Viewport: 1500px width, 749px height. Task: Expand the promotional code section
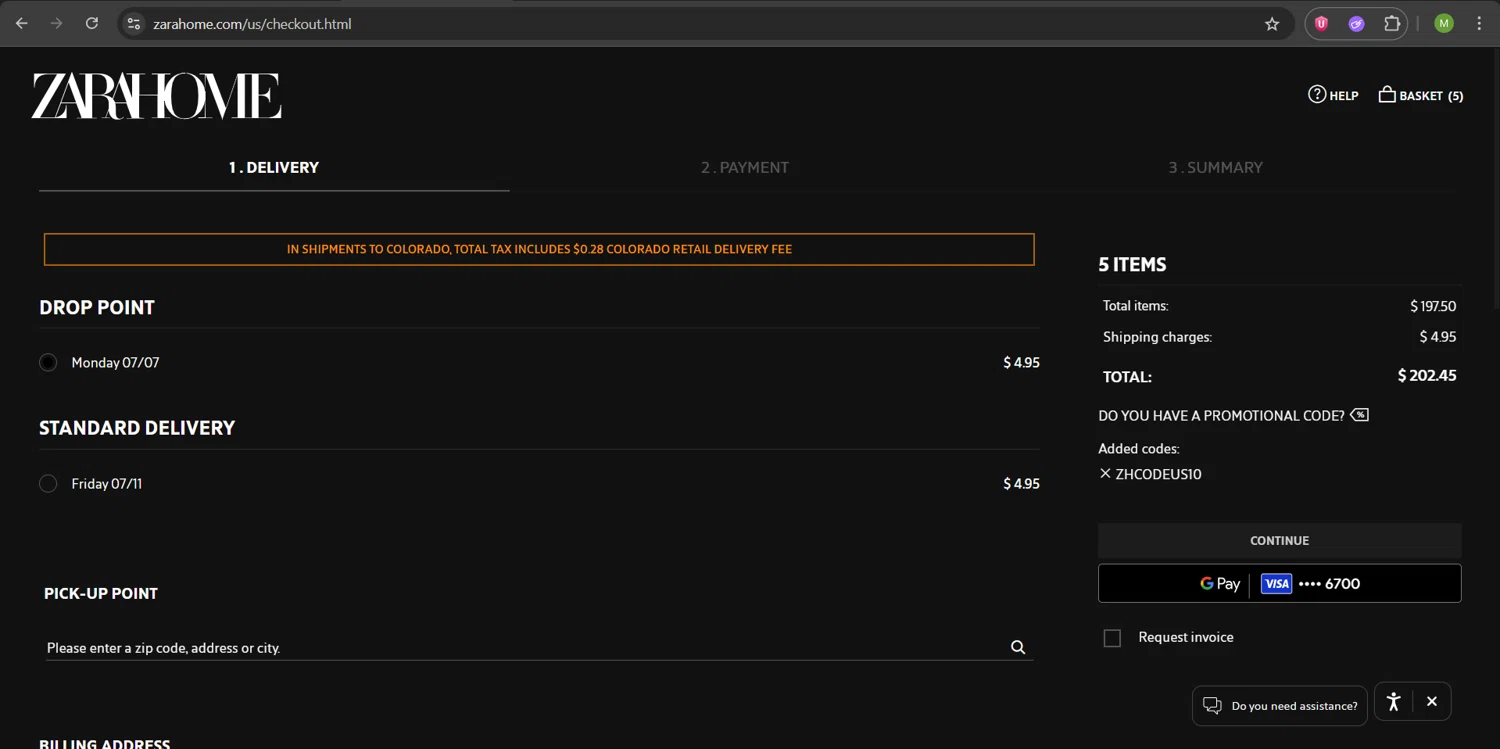(1221, 416)
